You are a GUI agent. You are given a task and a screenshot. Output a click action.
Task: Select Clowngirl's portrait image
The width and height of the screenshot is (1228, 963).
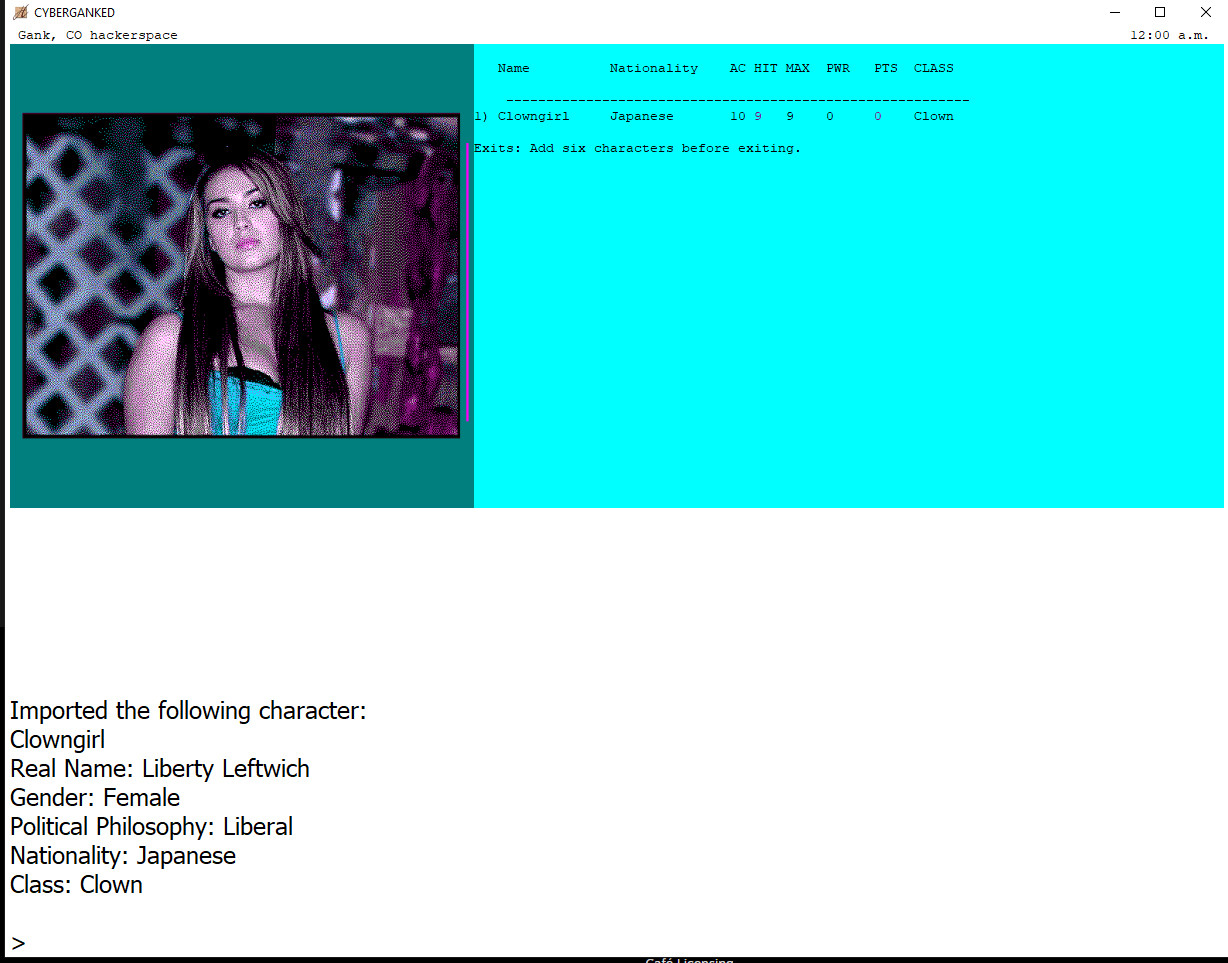pyautogui.click(x=240, y=275)
